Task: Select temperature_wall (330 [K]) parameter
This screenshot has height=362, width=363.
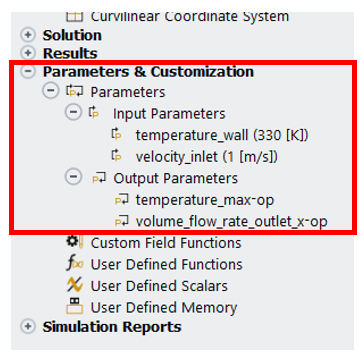Action: [222, 135]
